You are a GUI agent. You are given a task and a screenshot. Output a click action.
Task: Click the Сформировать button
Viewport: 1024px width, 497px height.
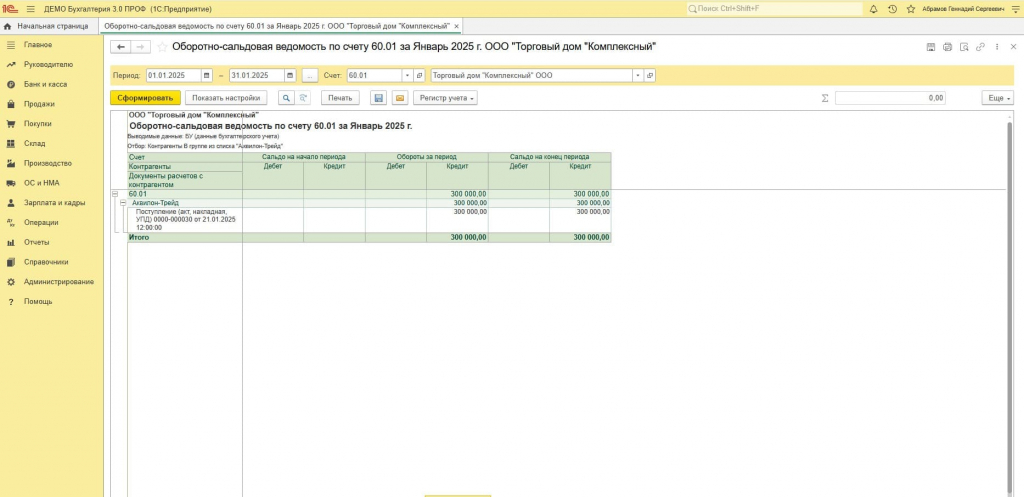(x=145, y=98)
